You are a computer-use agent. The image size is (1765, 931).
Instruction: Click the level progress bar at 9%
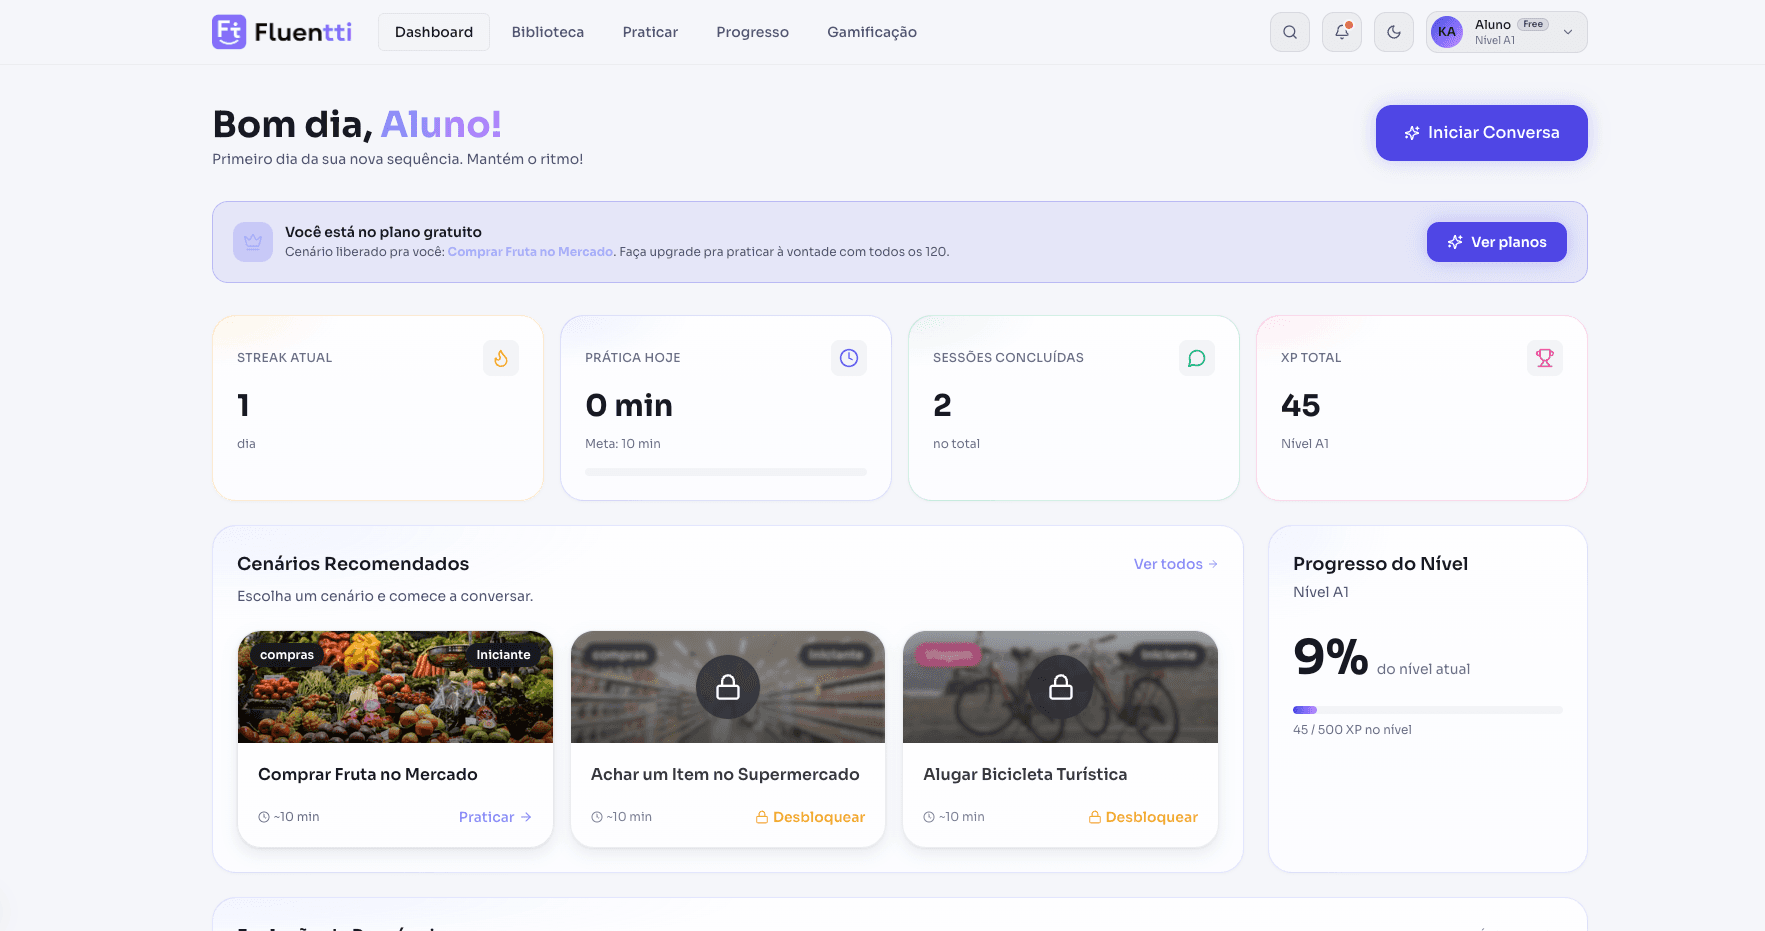pyautogui.click(x=1428, y=710)
